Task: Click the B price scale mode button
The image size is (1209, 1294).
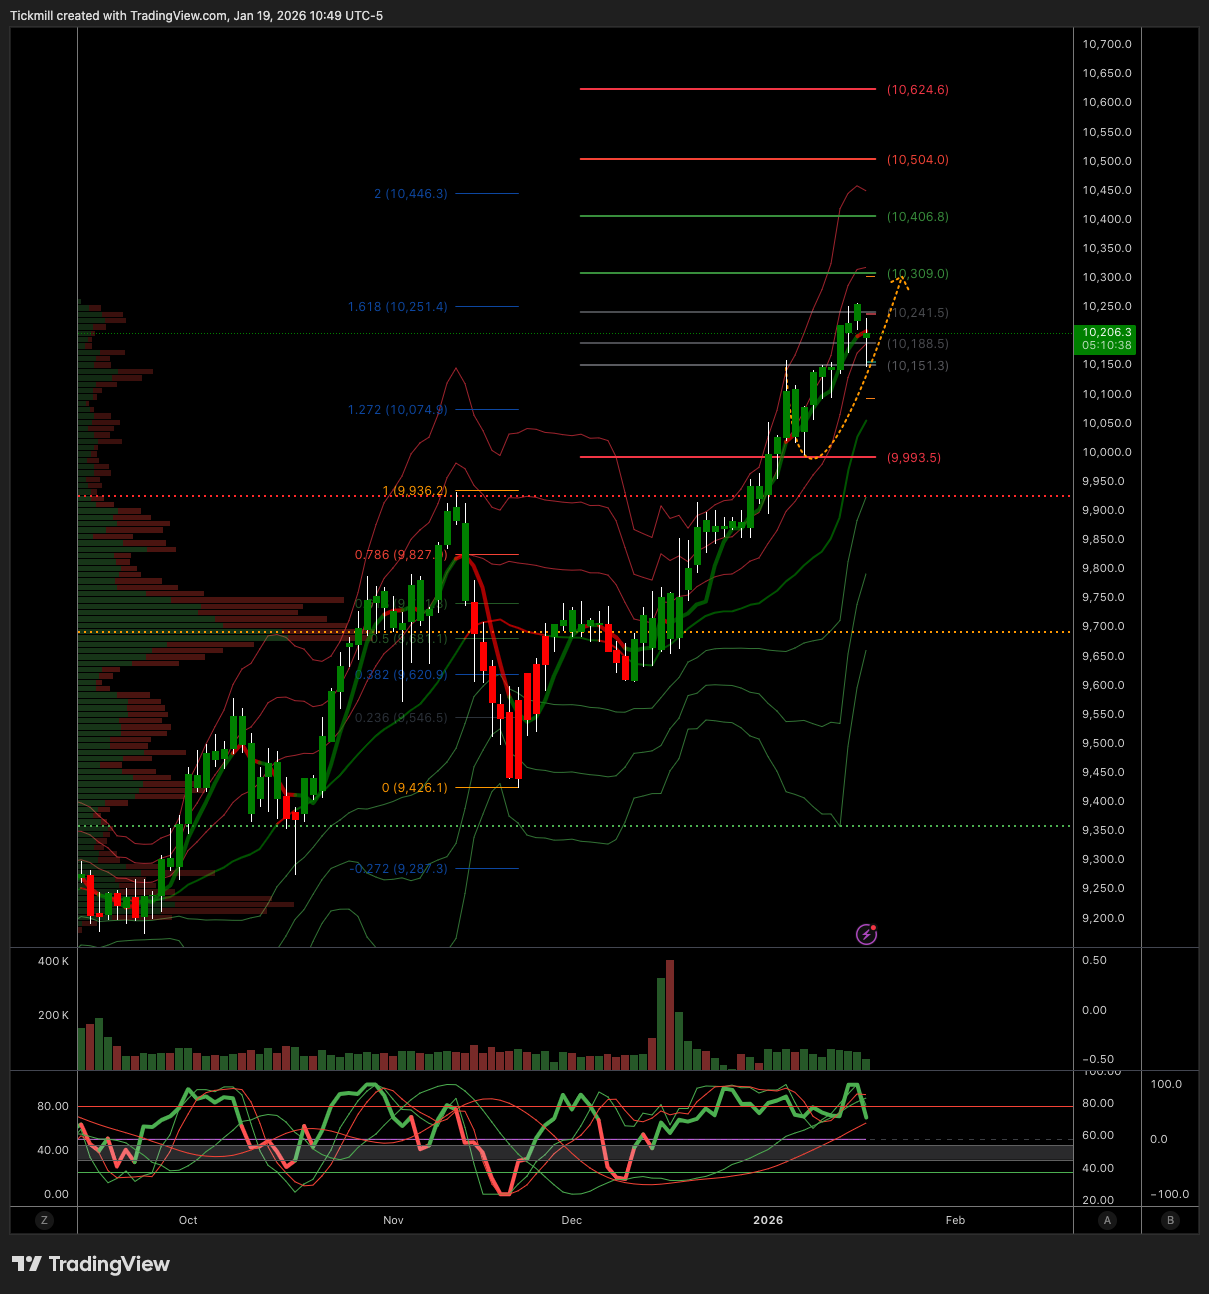Action: (x=1170, y=1220)
